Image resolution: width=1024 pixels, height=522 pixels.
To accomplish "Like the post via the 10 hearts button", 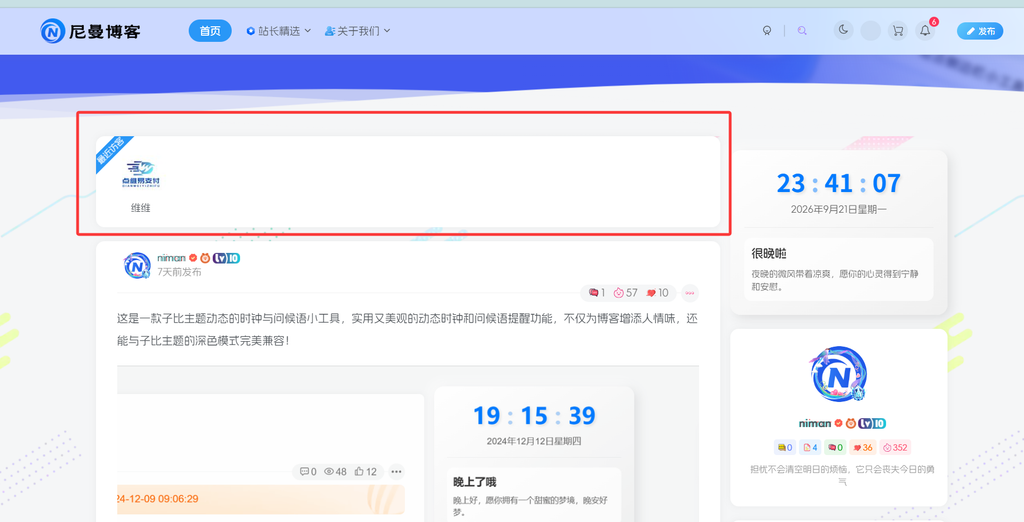I will pos(658,293).
